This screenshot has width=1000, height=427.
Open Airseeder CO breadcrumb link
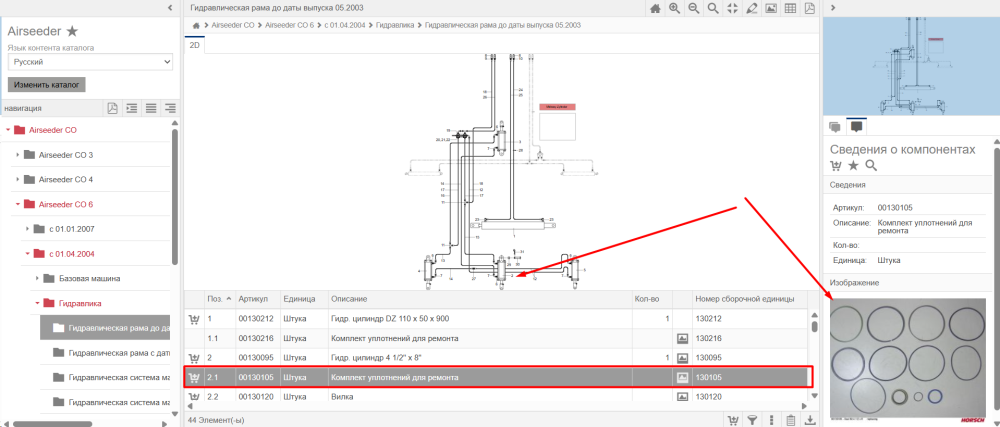pos(233,25)
